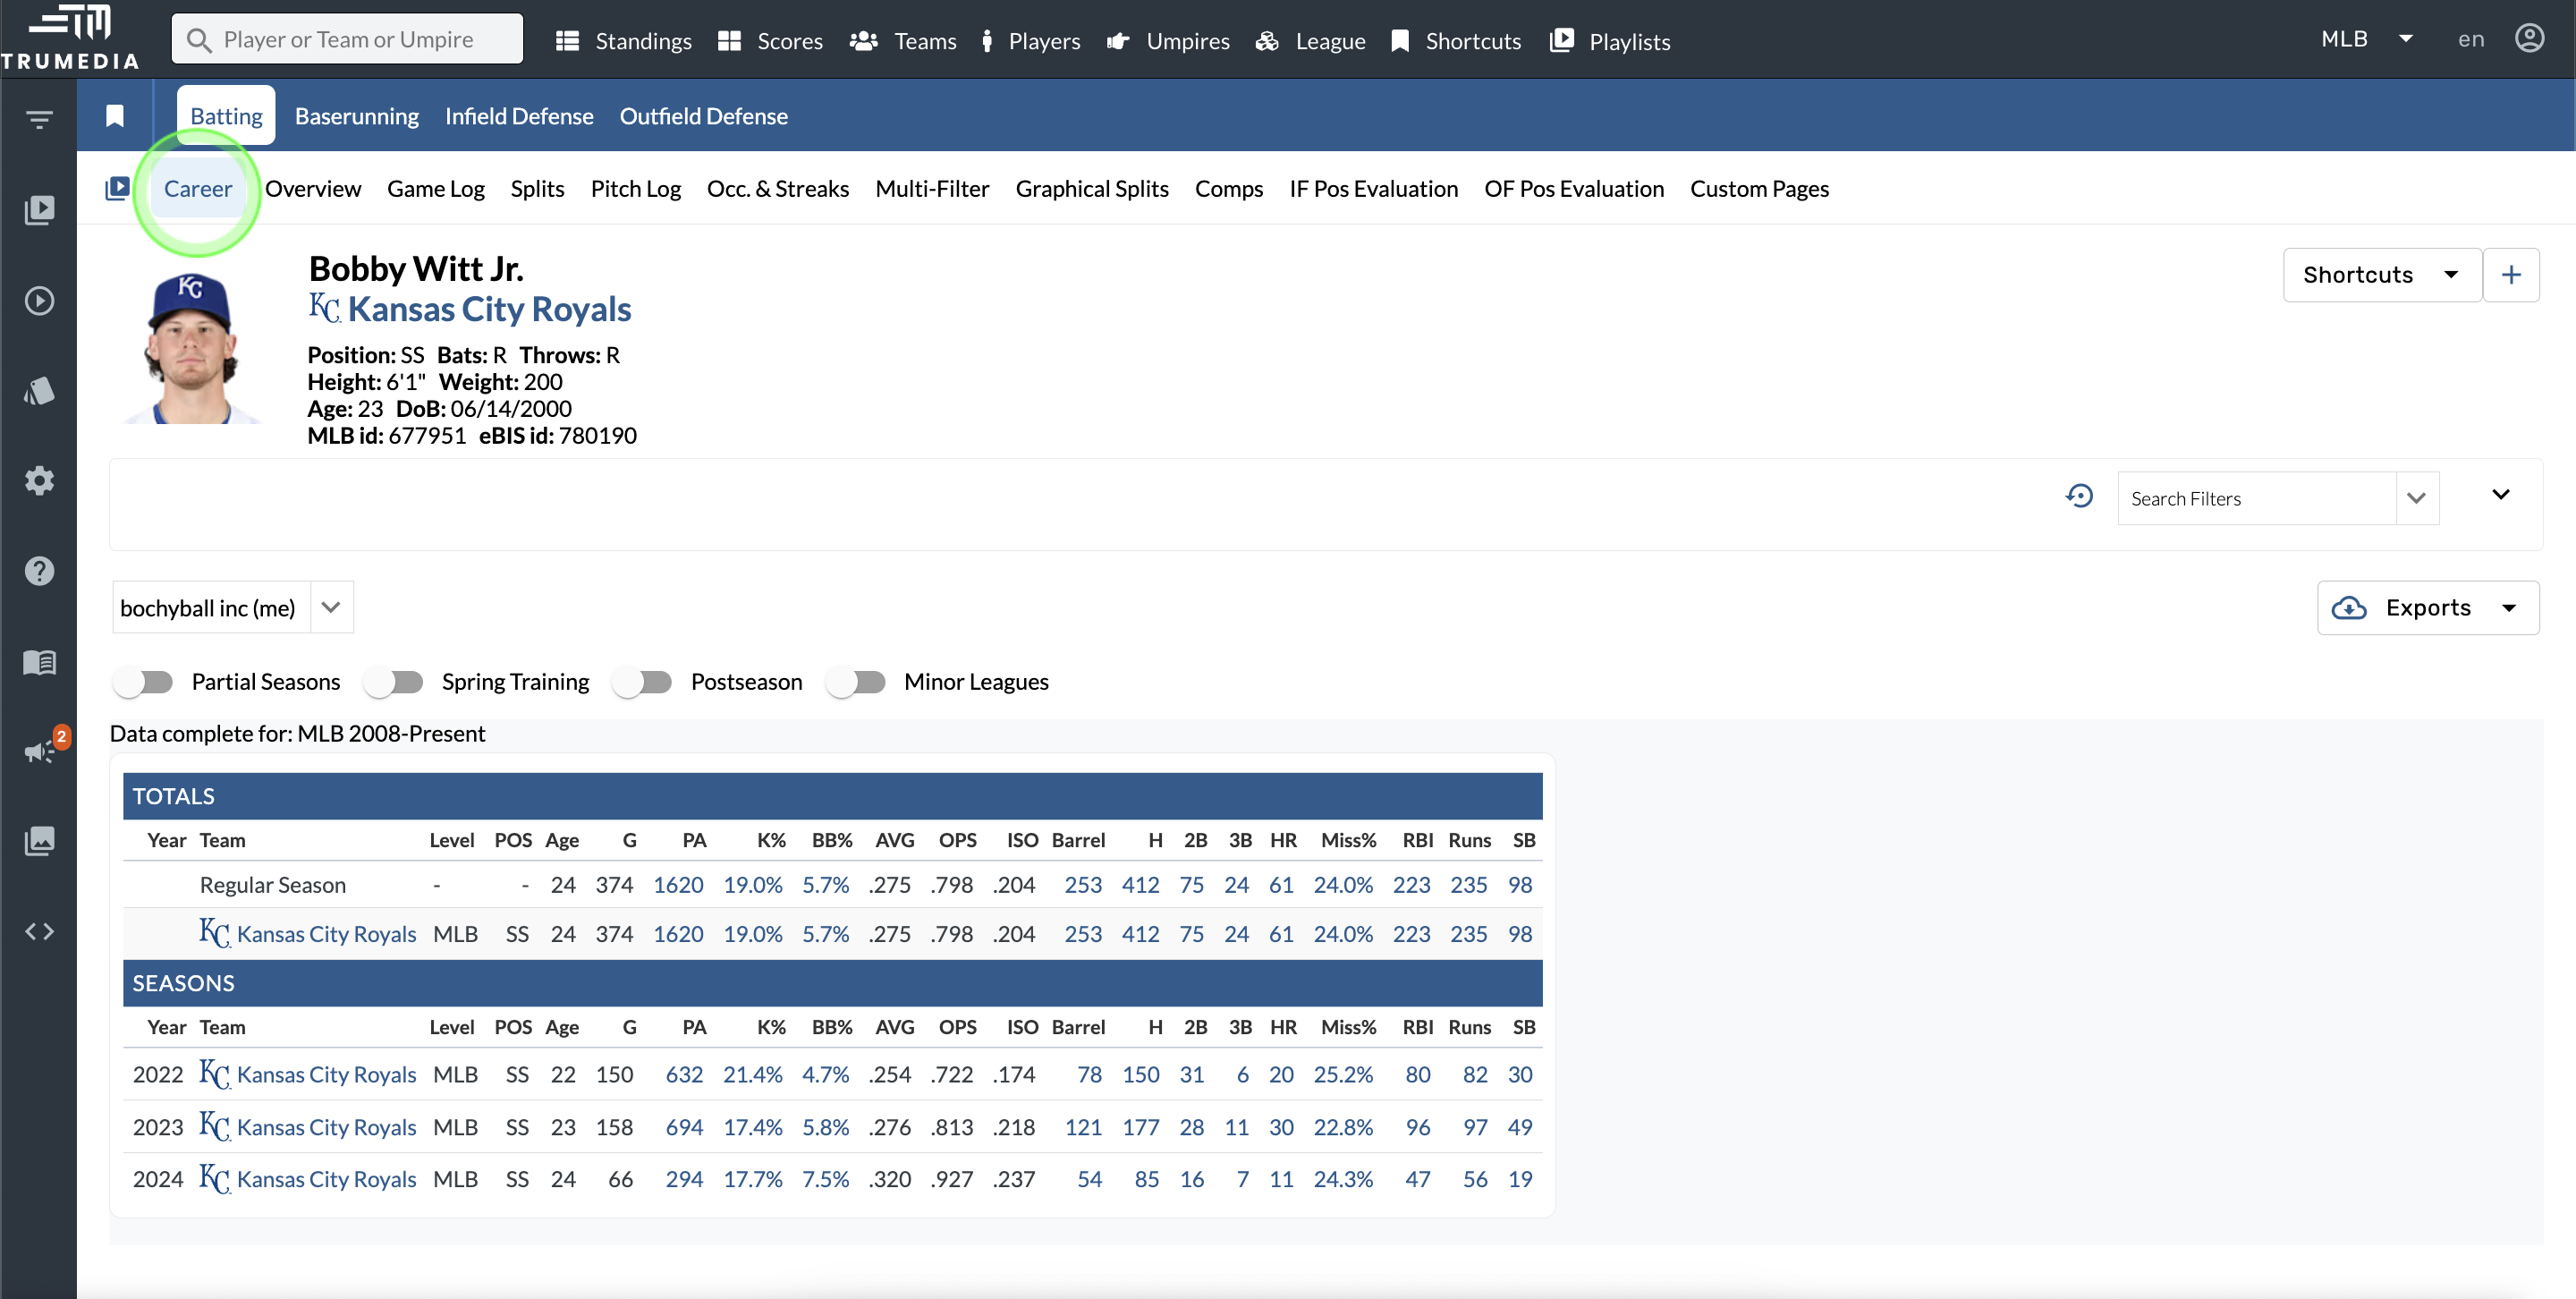Click the user account icon top right

click(2529, 39)
